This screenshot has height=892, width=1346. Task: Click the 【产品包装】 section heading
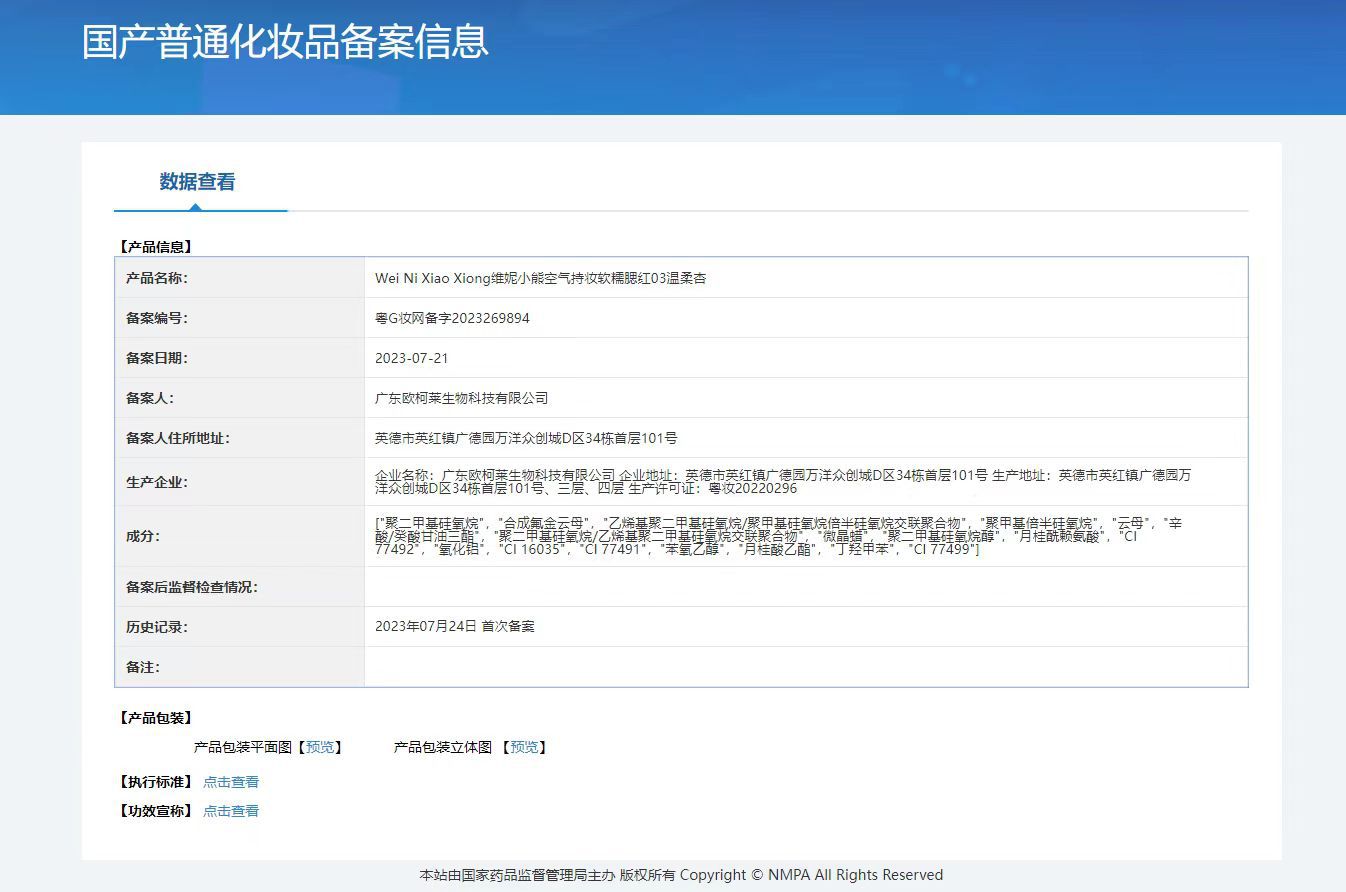155,718
